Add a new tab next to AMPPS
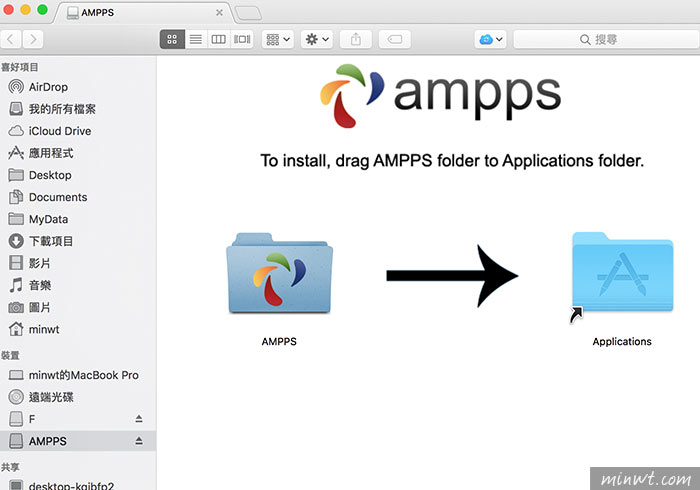Image resolution: width=700 pixels, height=490 pixels. click(248, 13)
